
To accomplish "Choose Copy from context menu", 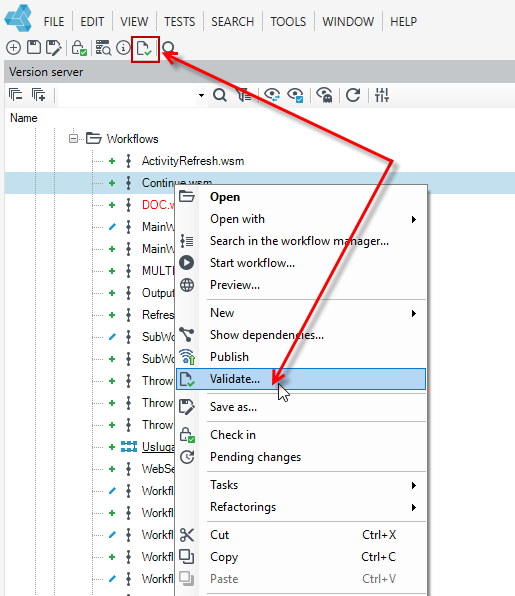I will click(x=301, y=557).
